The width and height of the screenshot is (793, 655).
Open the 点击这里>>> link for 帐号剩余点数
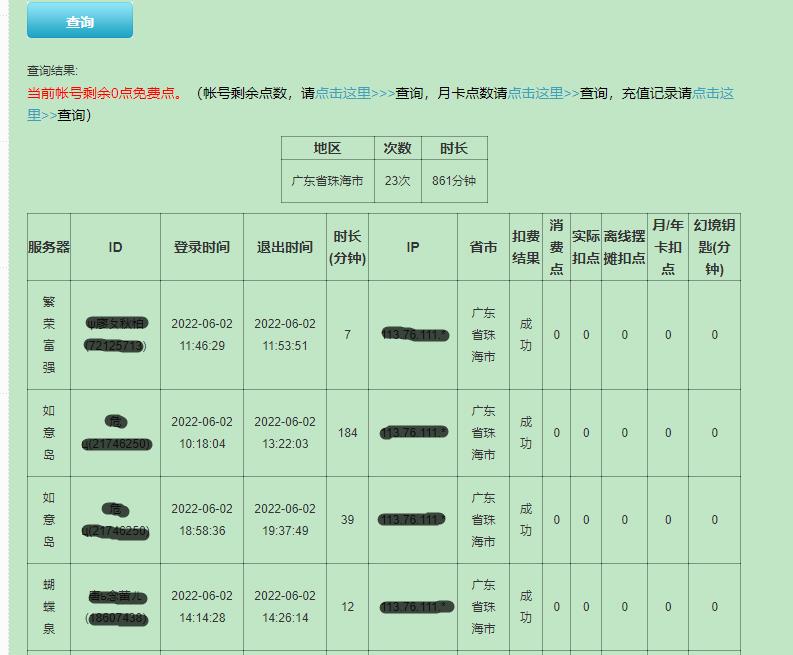[x=355, y=93]
